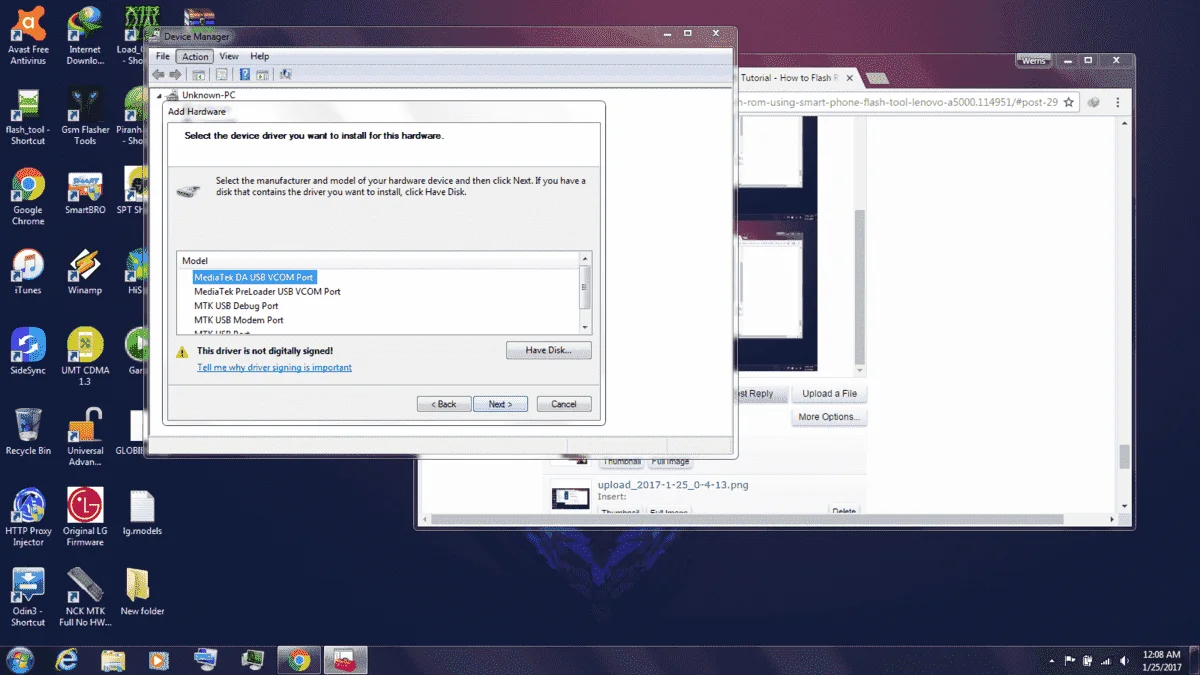1200x675 pixels.
Task: Click the taskbar clock showing 12:08 AM
Action: point(1164,660)
